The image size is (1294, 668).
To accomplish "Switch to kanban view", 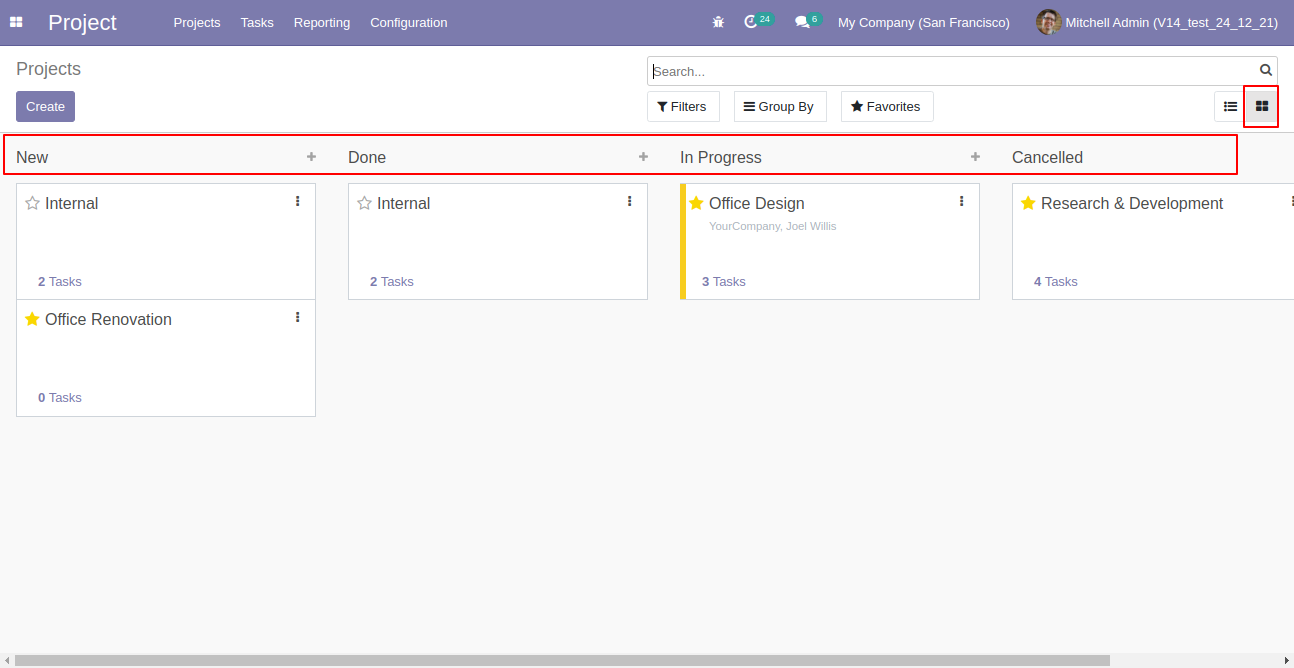I will 1261,106.
